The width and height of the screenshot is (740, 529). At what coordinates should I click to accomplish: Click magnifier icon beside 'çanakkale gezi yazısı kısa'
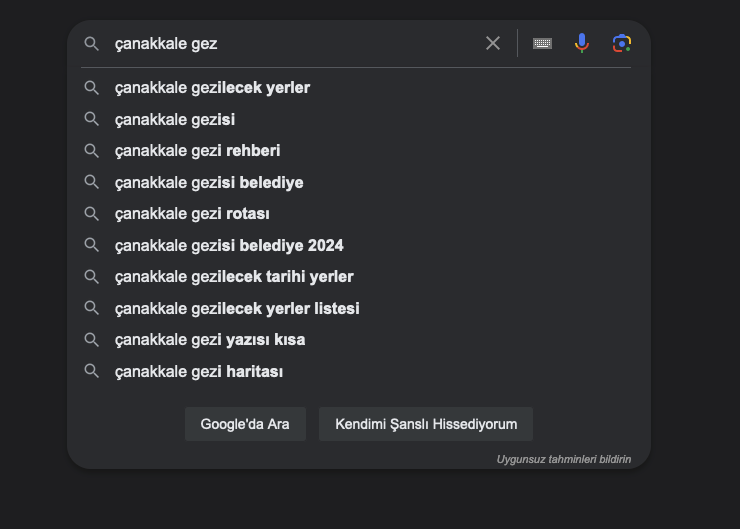click(x=92, y=340)
